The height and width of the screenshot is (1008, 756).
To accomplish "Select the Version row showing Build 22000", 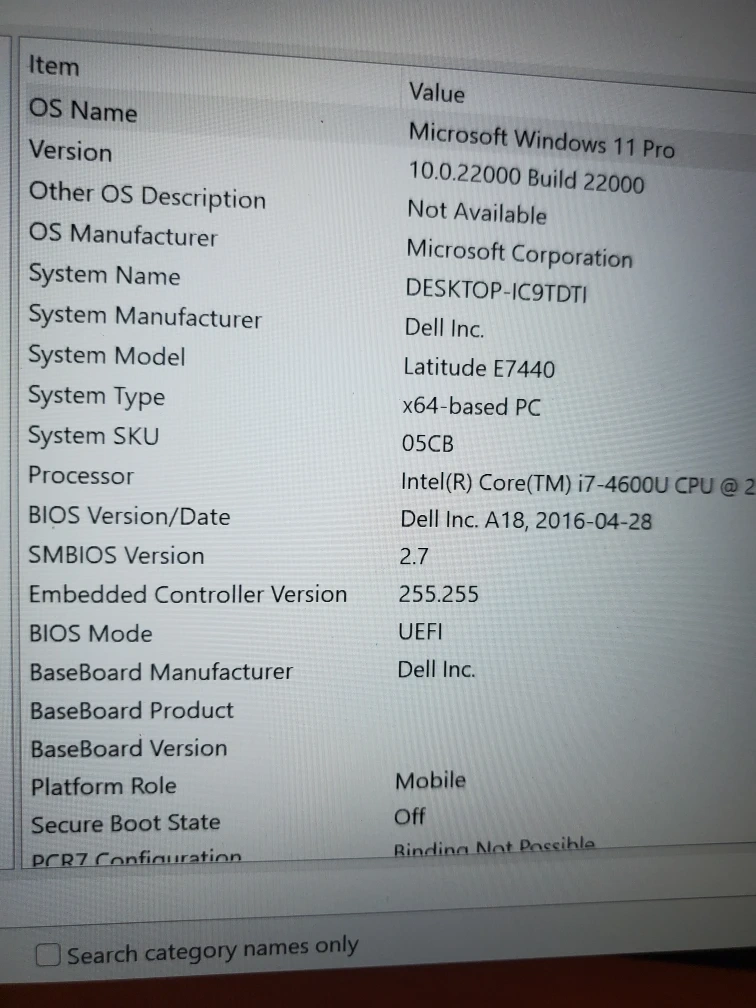I will click(70, 152).
